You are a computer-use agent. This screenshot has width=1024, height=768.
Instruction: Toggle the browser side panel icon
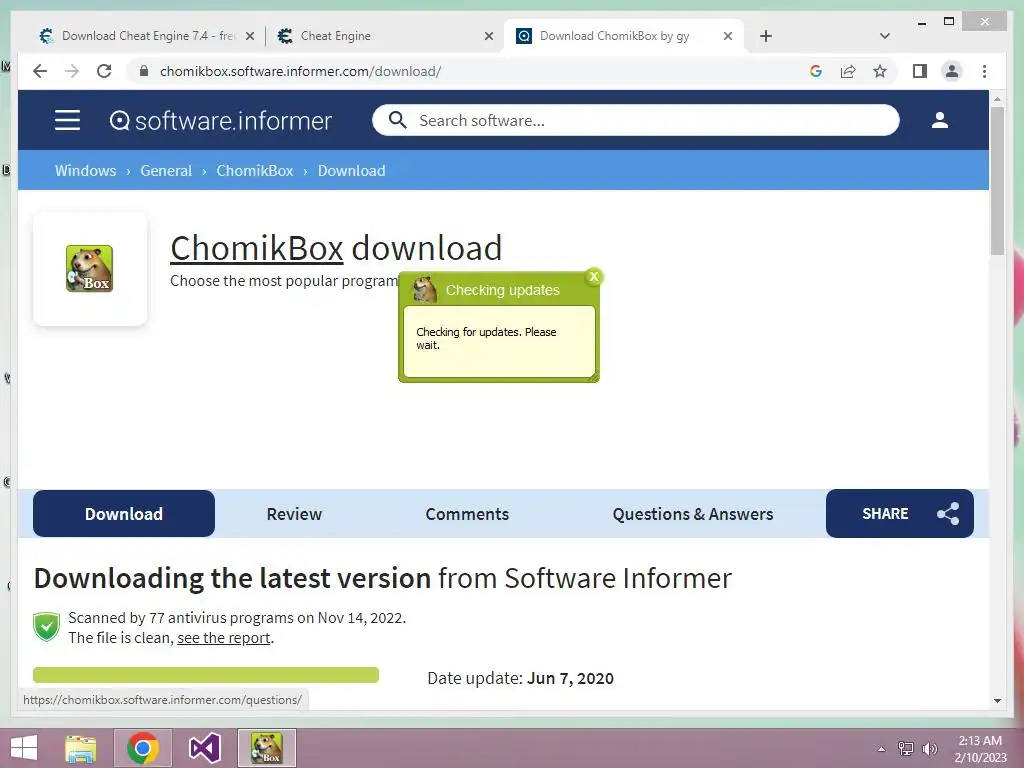[x=920, y=71]
